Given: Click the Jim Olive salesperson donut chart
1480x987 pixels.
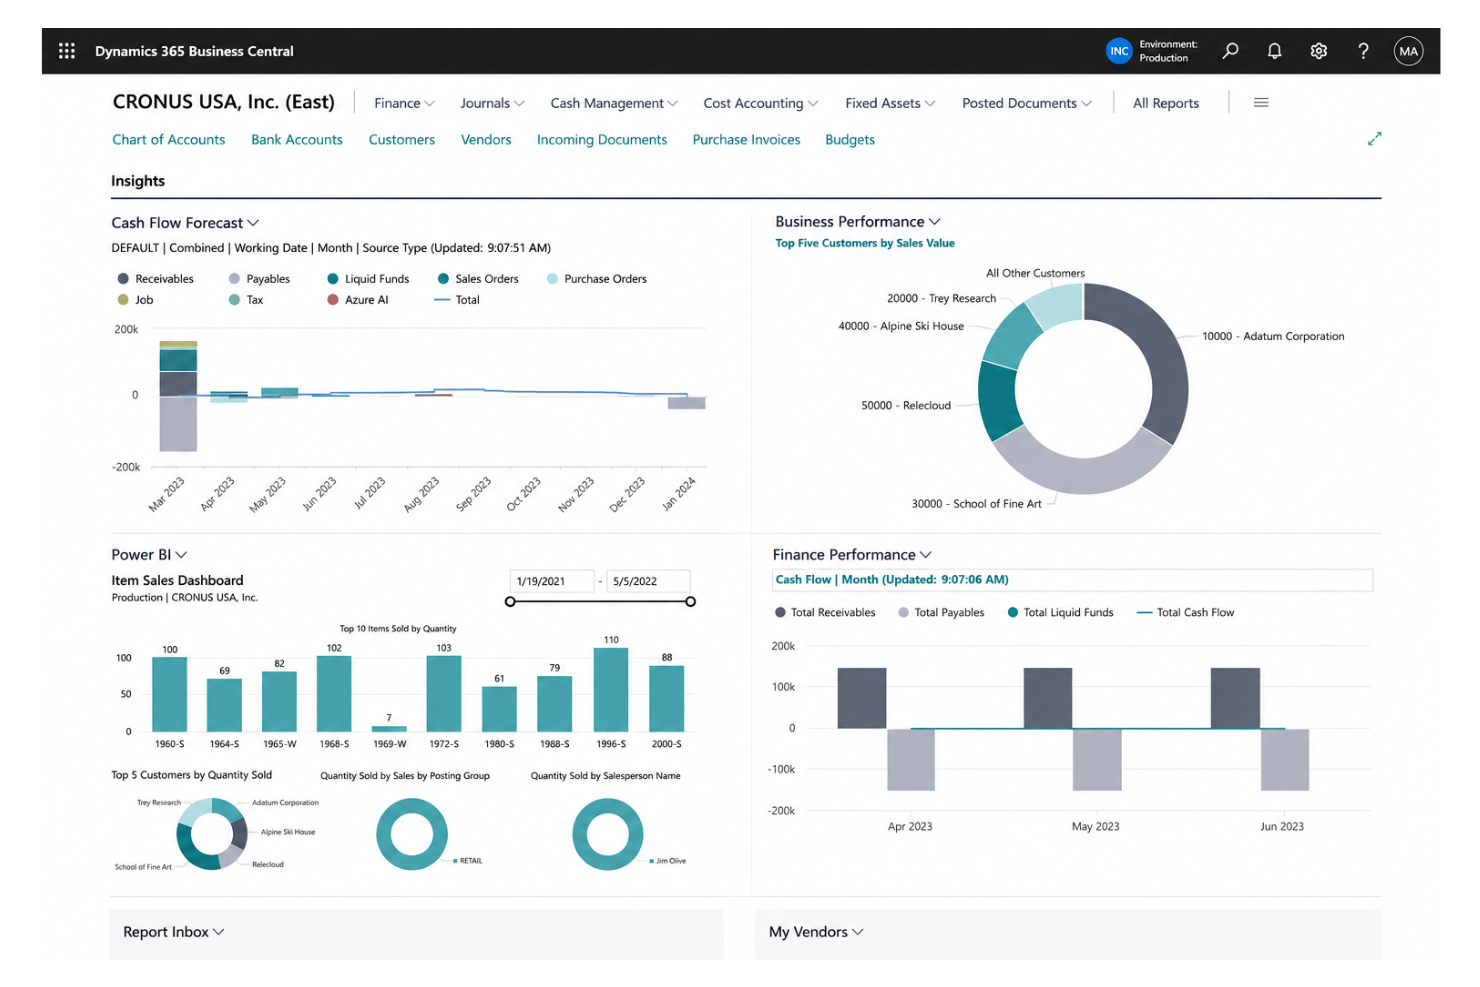Looking at the screenshot, I should (608, 834).
